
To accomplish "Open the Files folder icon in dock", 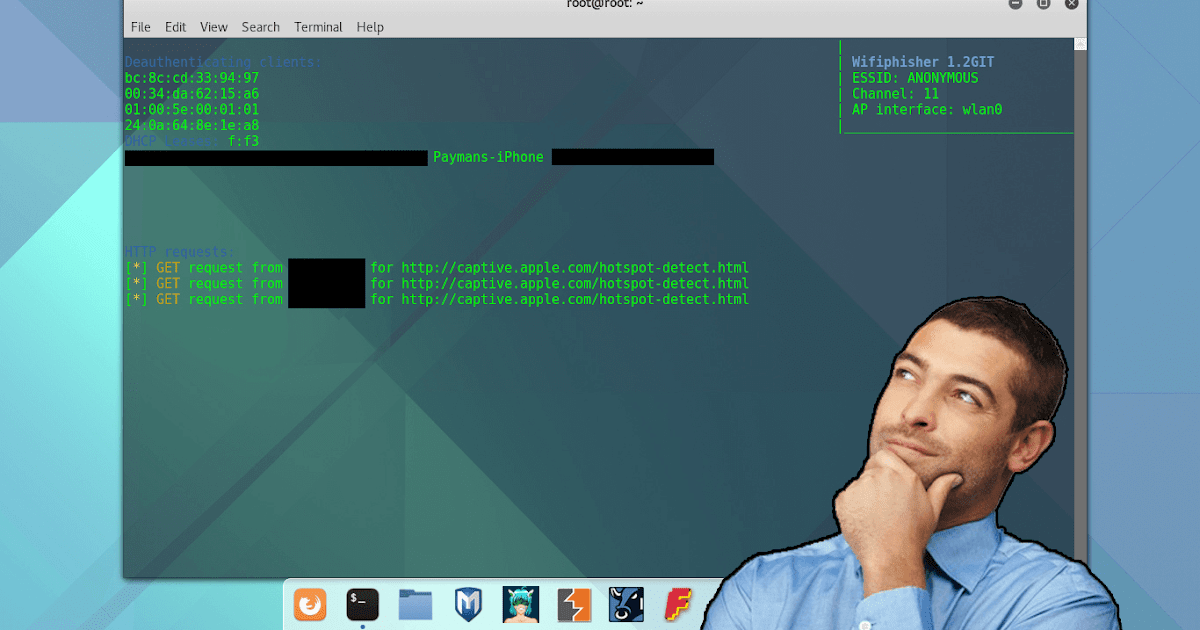I will (415, 604).
